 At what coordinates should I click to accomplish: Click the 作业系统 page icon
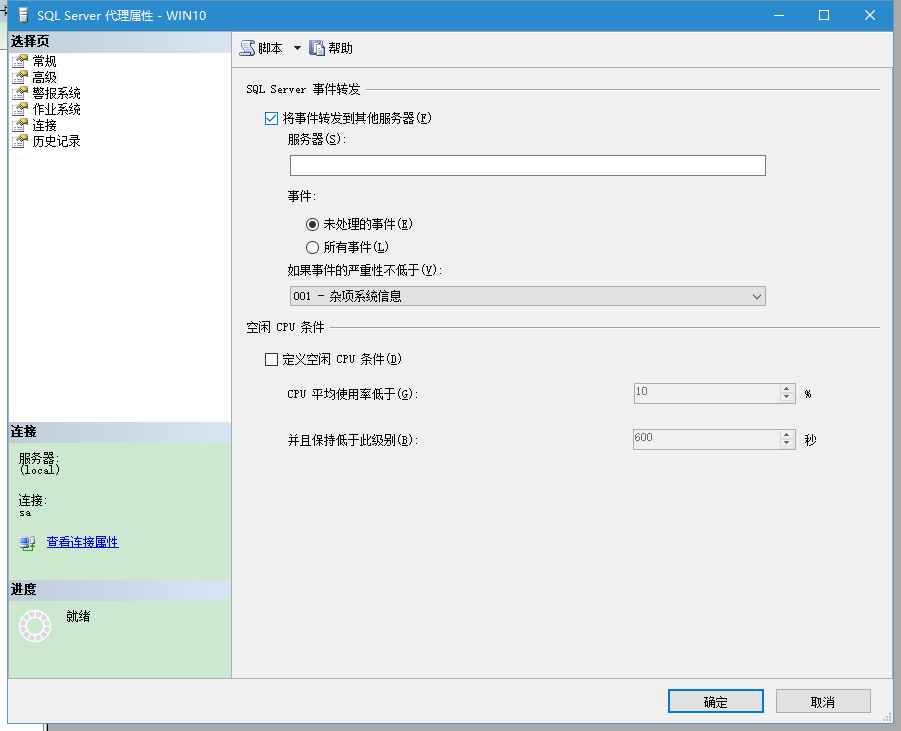pyautogui.click(x=19, y=109)
